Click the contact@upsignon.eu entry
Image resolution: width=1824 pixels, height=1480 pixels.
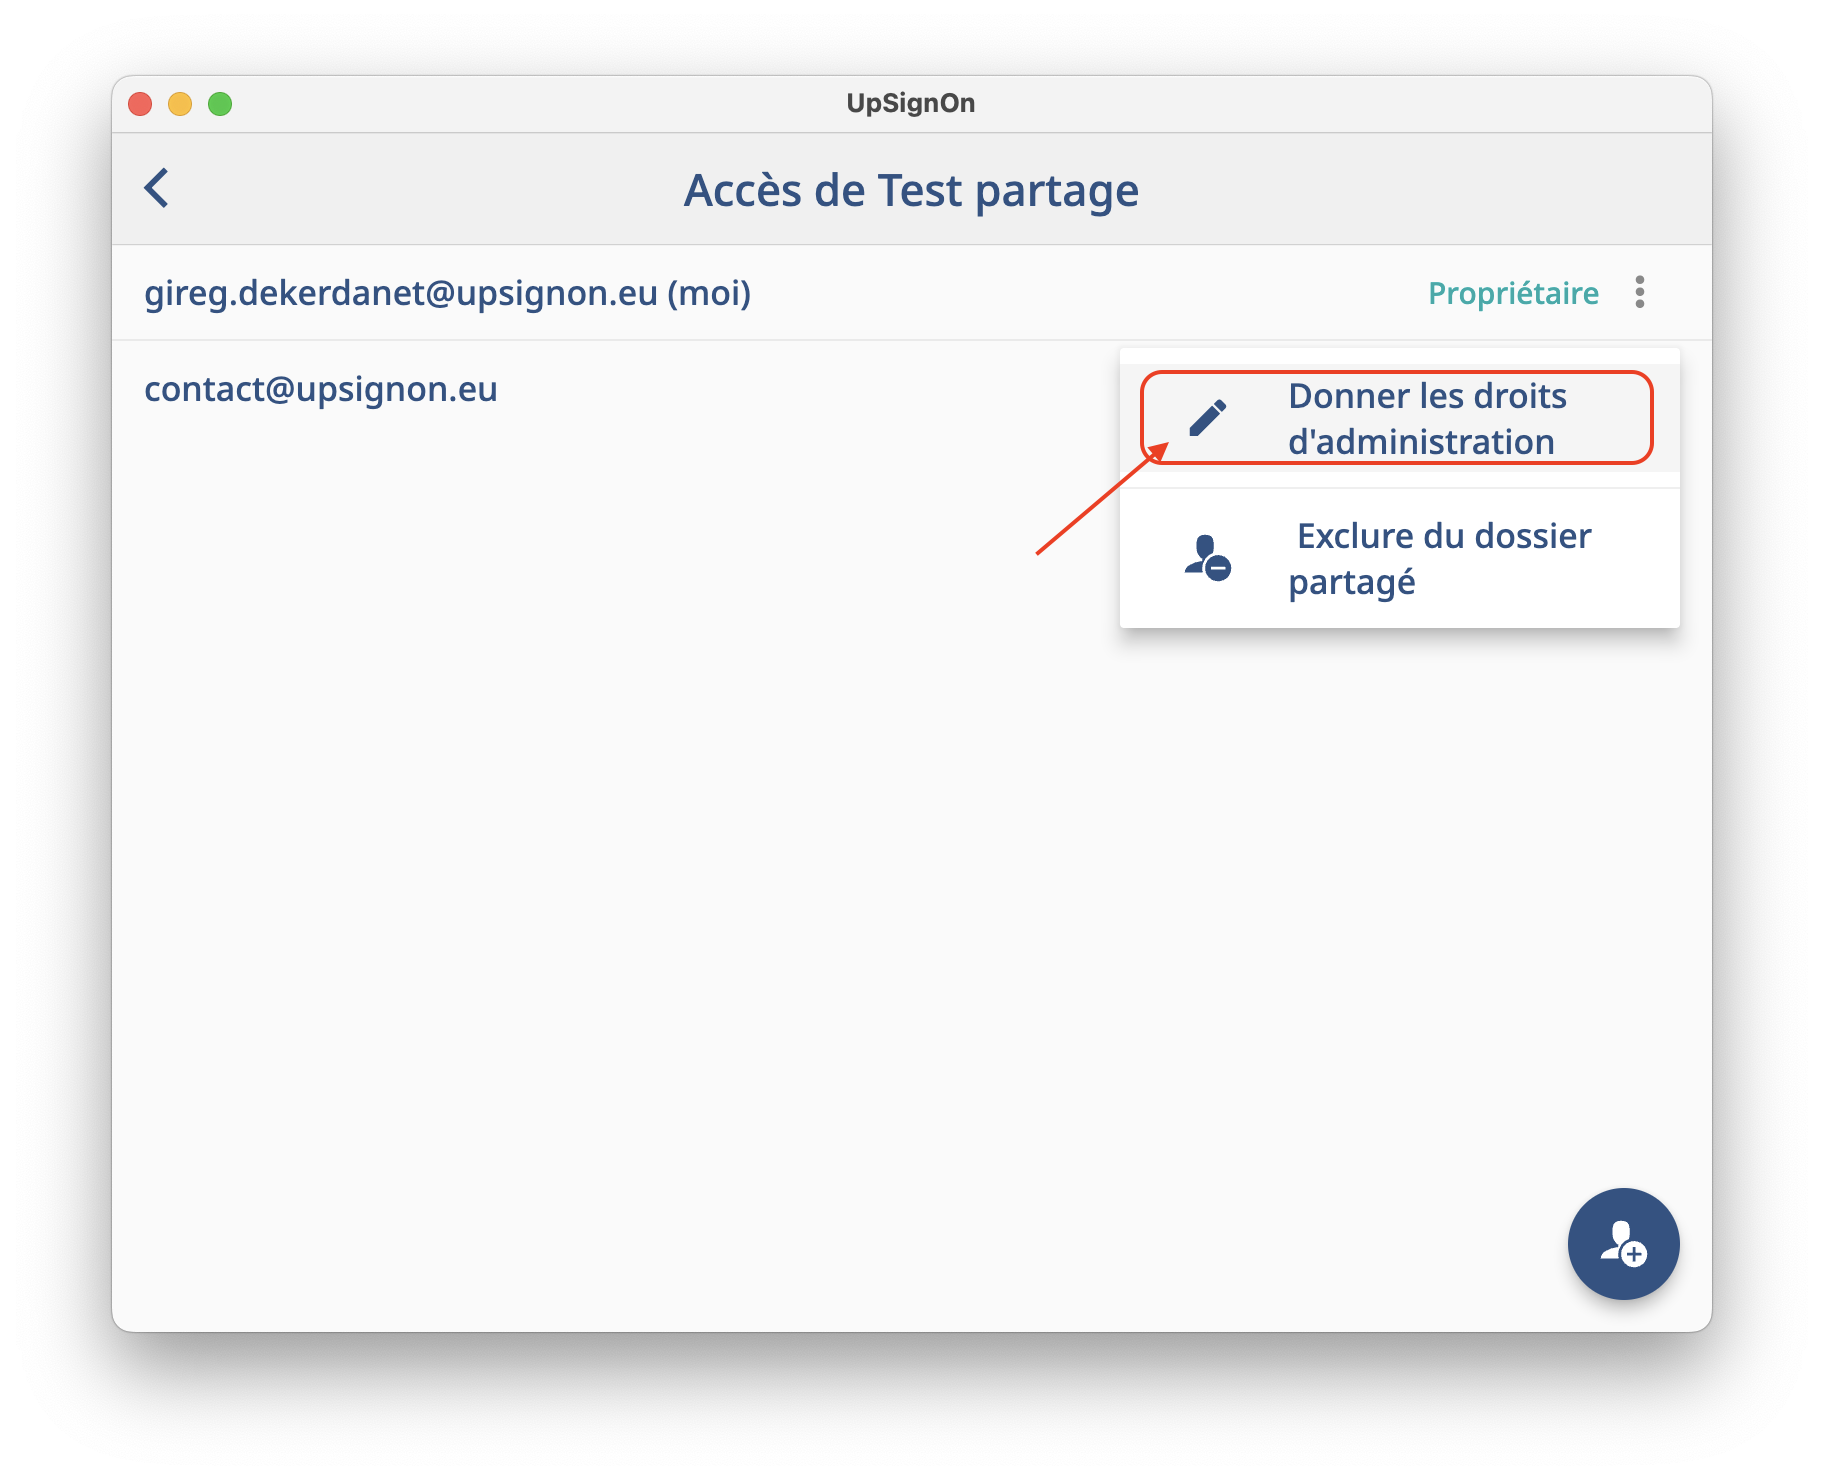[321, 389]
